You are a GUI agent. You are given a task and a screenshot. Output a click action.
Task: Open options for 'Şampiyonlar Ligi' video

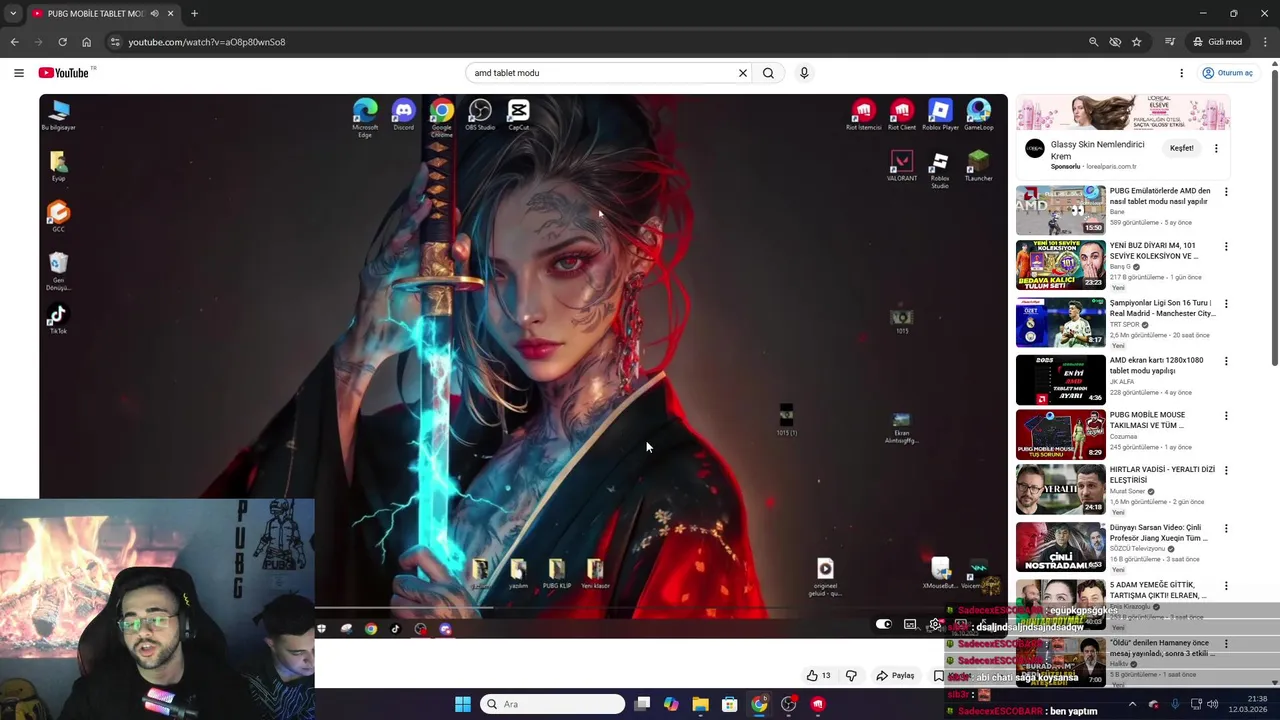coord(1226,304)
